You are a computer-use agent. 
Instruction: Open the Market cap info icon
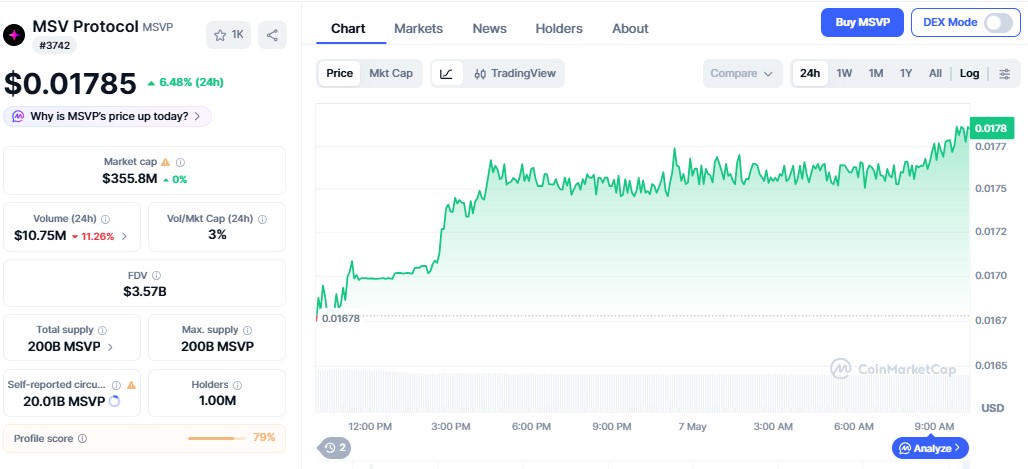(x=180, y=161)
